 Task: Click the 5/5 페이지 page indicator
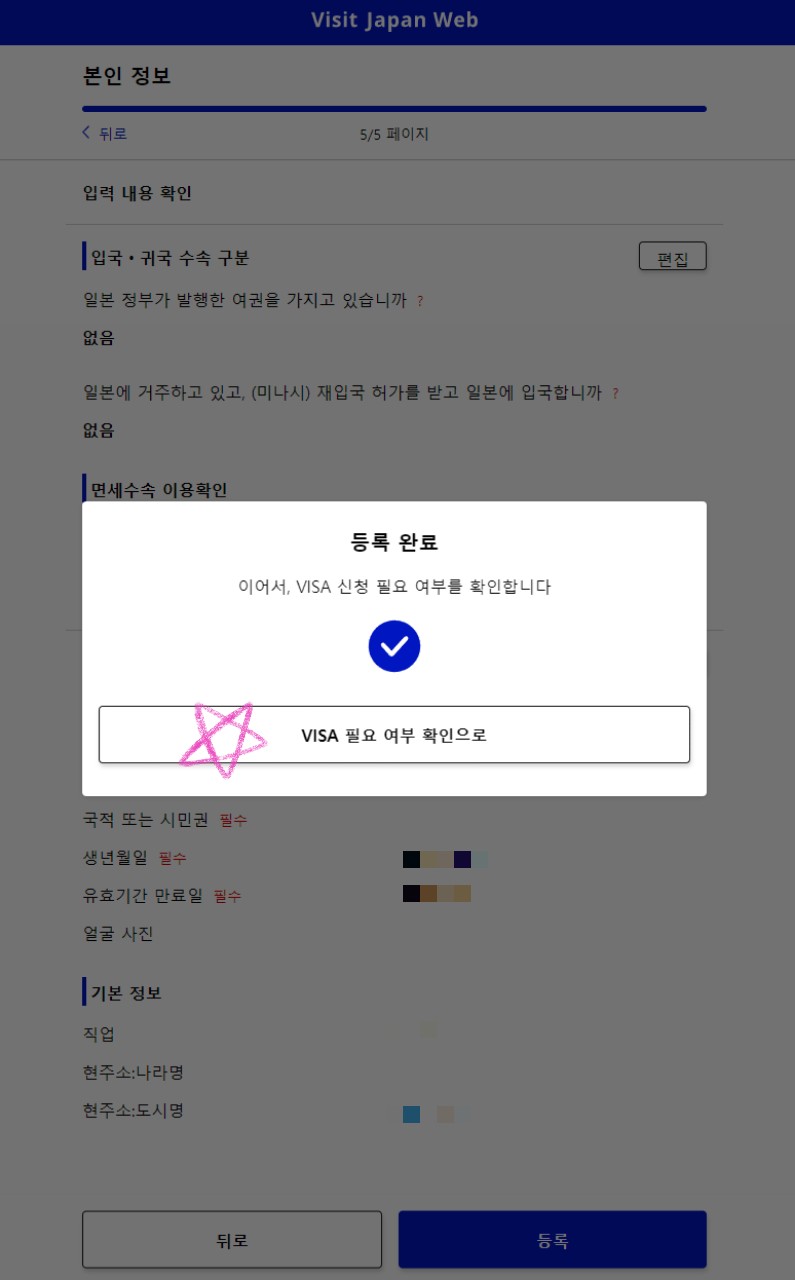394,134
